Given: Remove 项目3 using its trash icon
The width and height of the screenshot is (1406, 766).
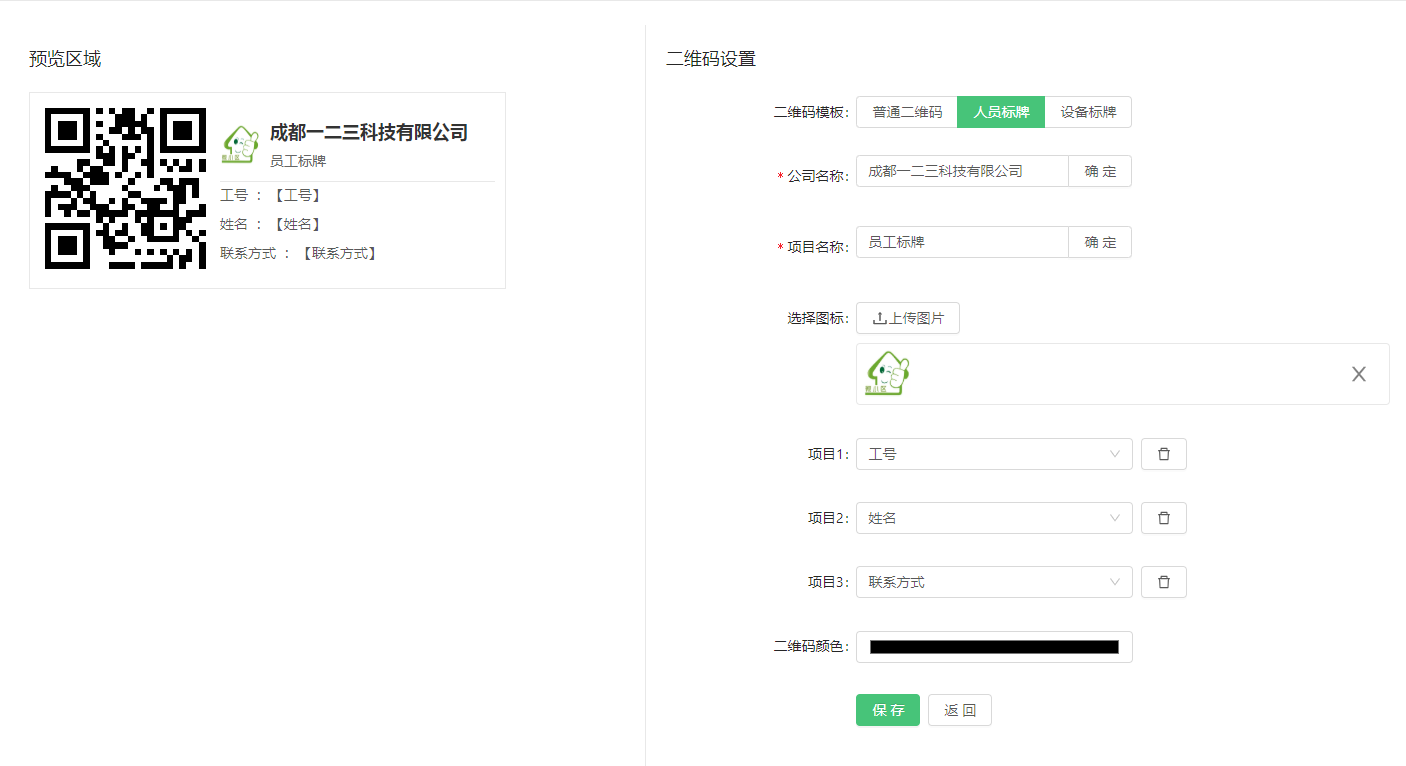Looking at the screenshot, I should point(1163,582).
